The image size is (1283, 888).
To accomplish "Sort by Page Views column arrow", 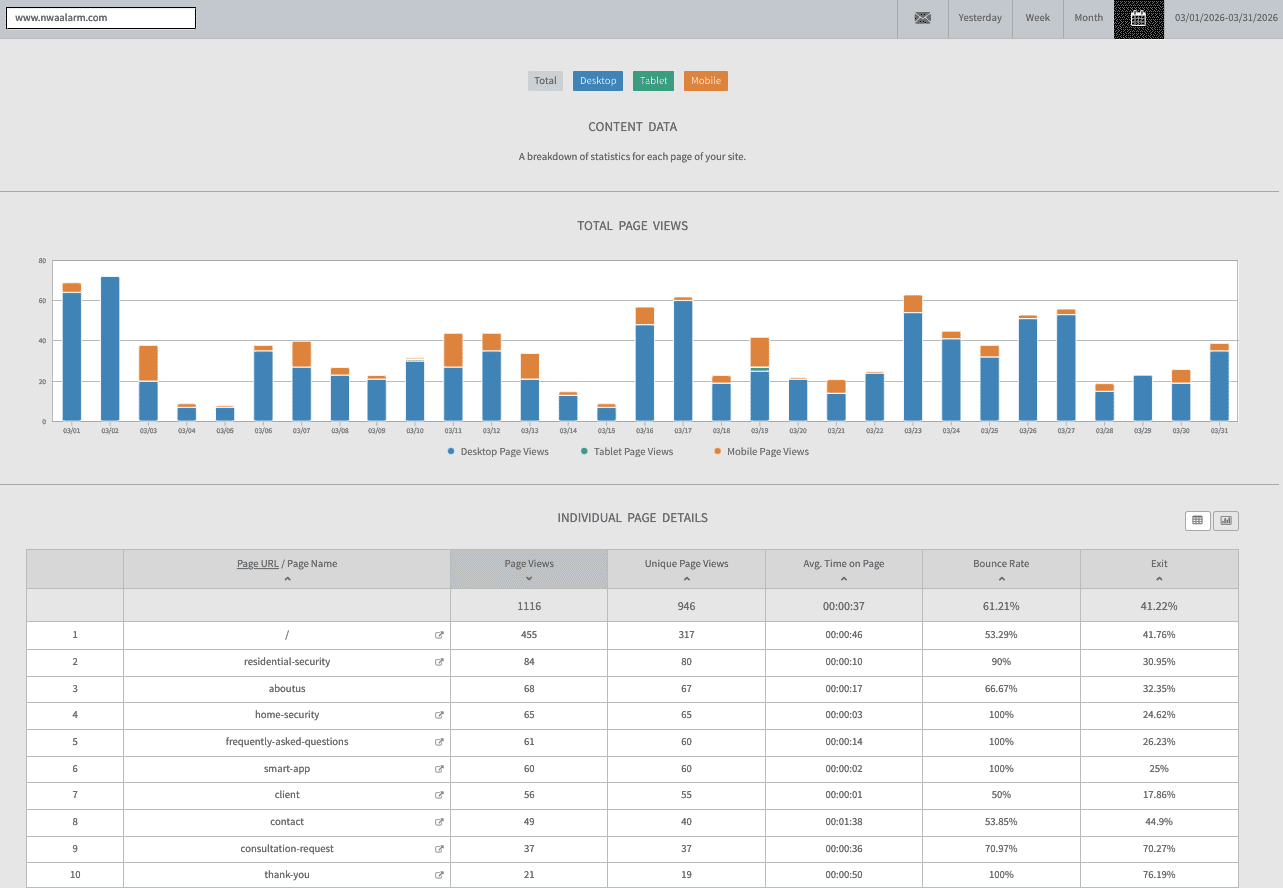I will [x=528, y=579].
